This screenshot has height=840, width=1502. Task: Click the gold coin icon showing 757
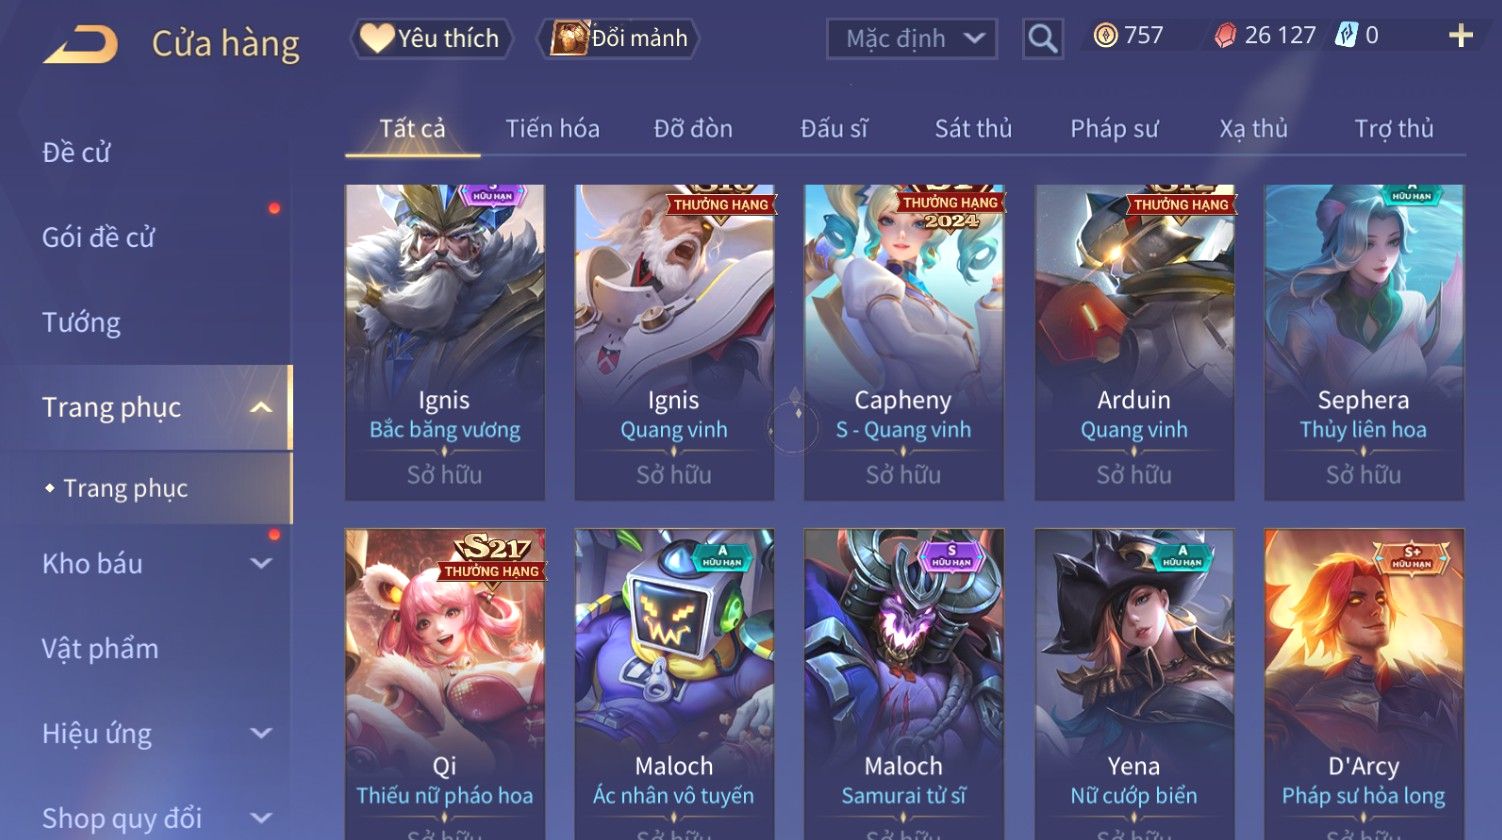[1105, 36]
